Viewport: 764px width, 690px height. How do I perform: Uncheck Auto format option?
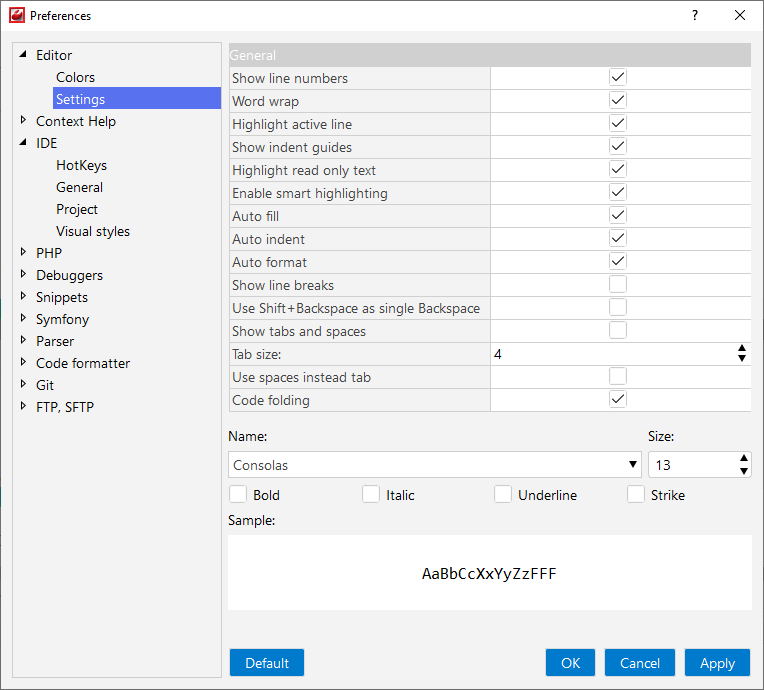pyautogui.click(x=618, y=261)
